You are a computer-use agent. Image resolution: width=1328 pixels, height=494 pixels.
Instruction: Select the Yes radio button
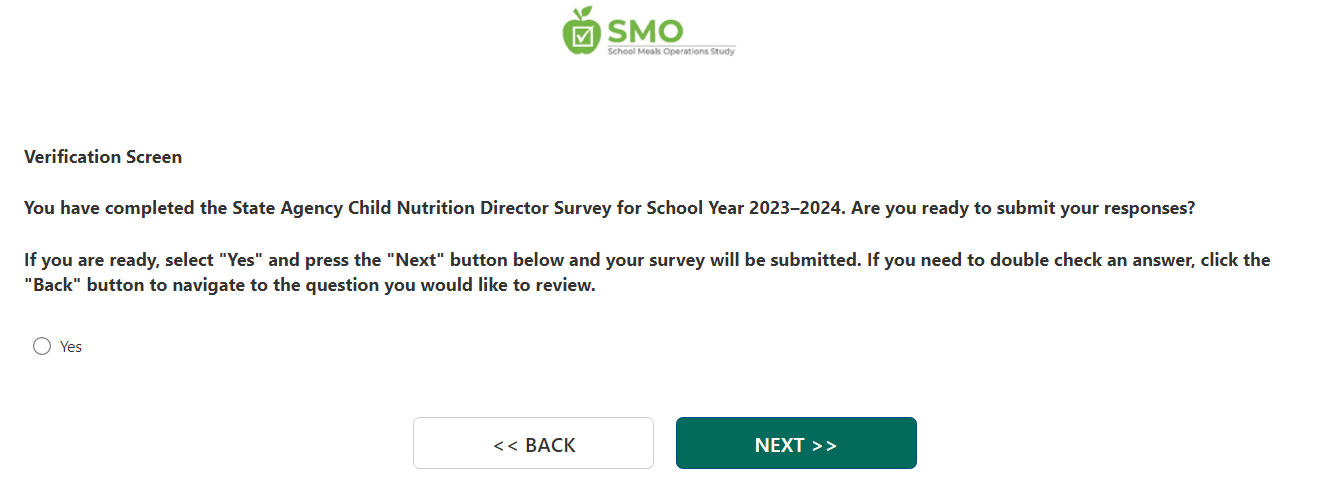point(42,346)
